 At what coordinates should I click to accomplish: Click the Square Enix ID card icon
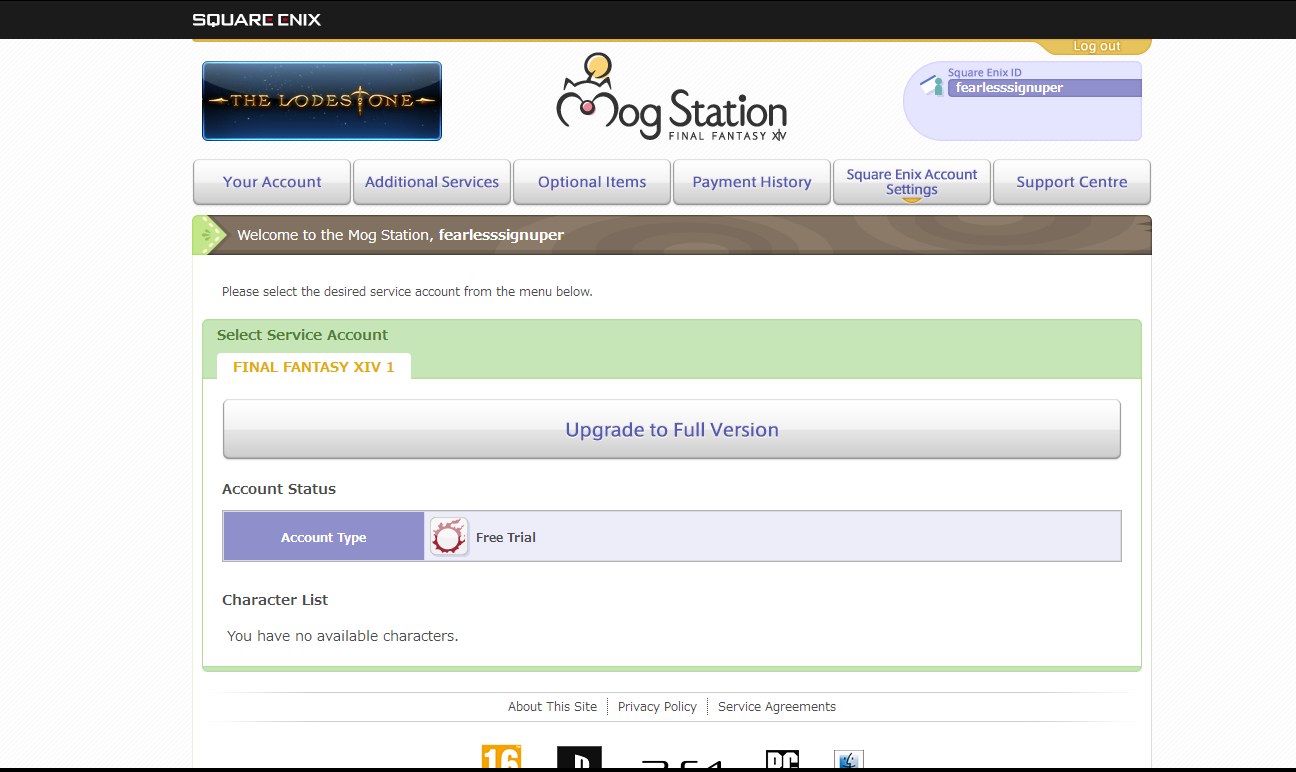[x=932, y=86]
